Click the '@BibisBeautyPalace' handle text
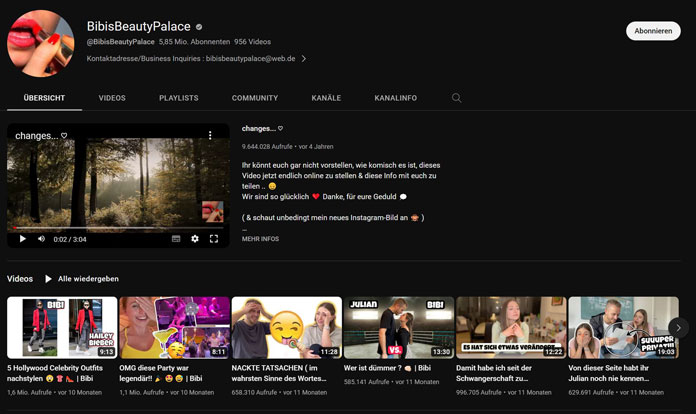Image resolution: width=696 pixels, height=414 pixels. (120, 42)
